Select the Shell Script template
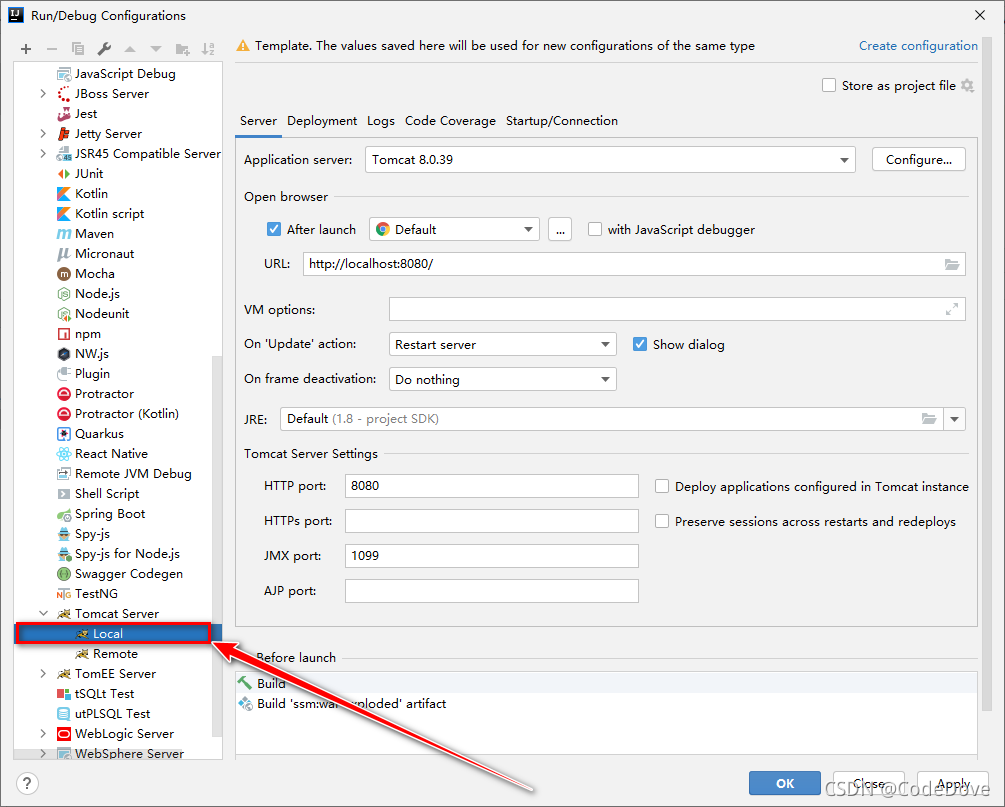This screenshot has height=807, width=1005. (x=106, y=494)
